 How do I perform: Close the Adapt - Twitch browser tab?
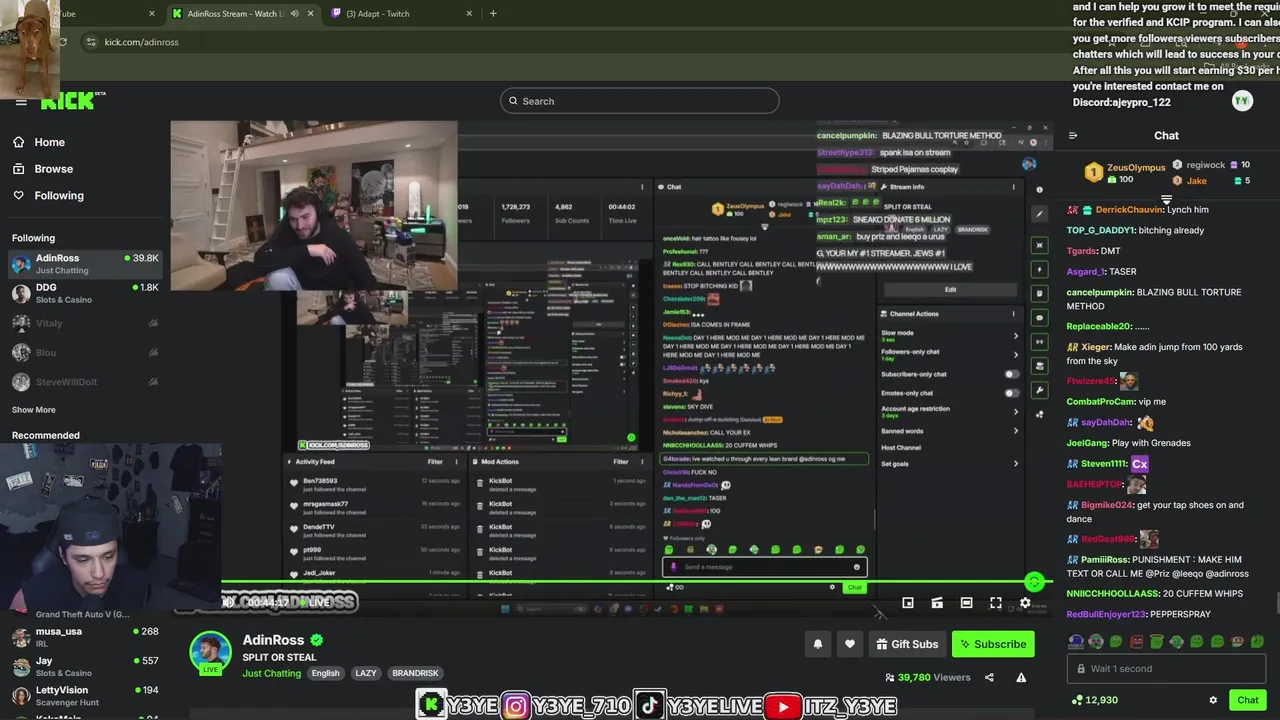click(x=469, y=14)
